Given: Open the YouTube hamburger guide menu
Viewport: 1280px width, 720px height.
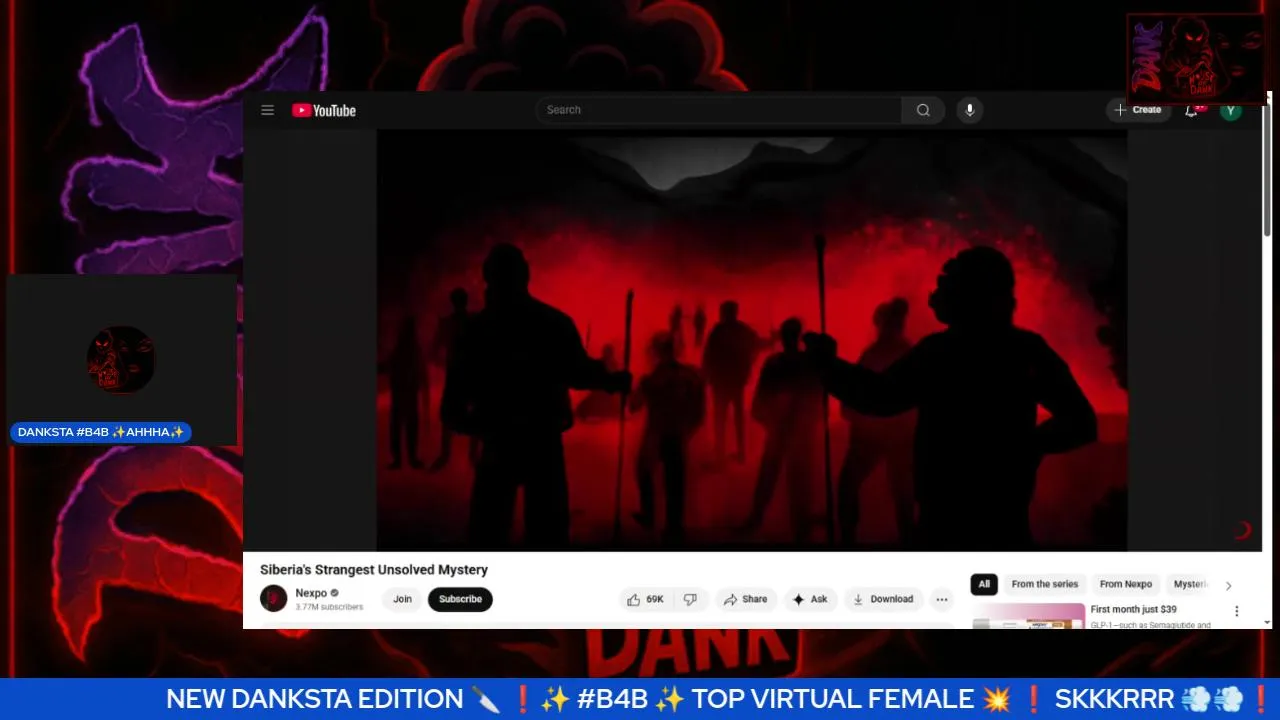Looking at the screenshot, I should [267, 110].
